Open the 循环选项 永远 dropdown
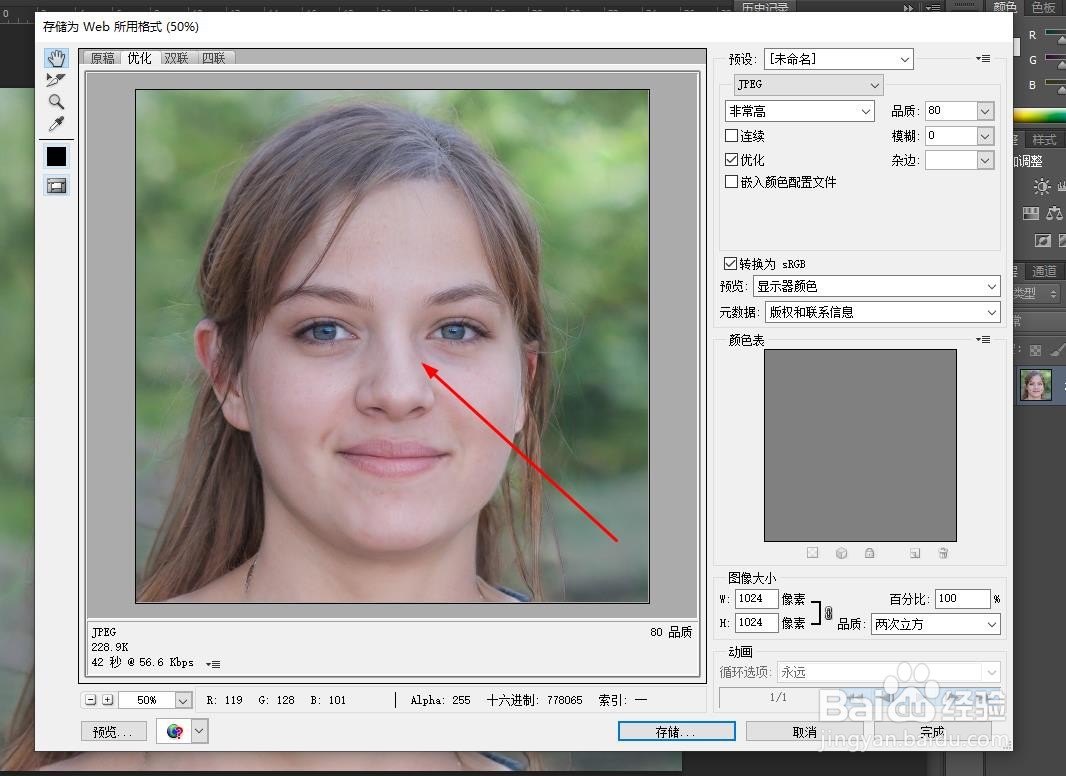 (889, 672)
